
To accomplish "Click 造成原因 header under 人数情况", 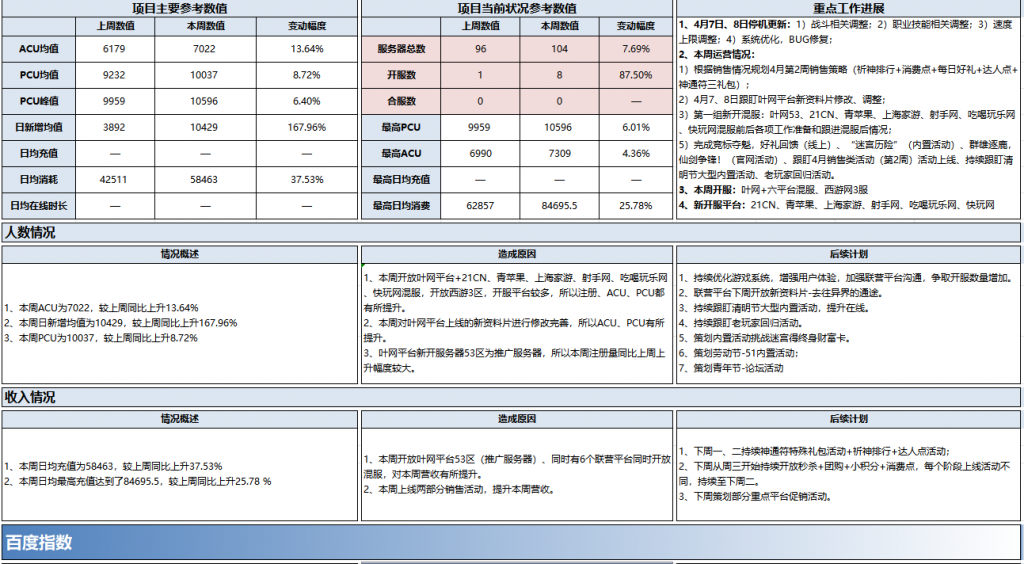I will click(x=517, y=255).
